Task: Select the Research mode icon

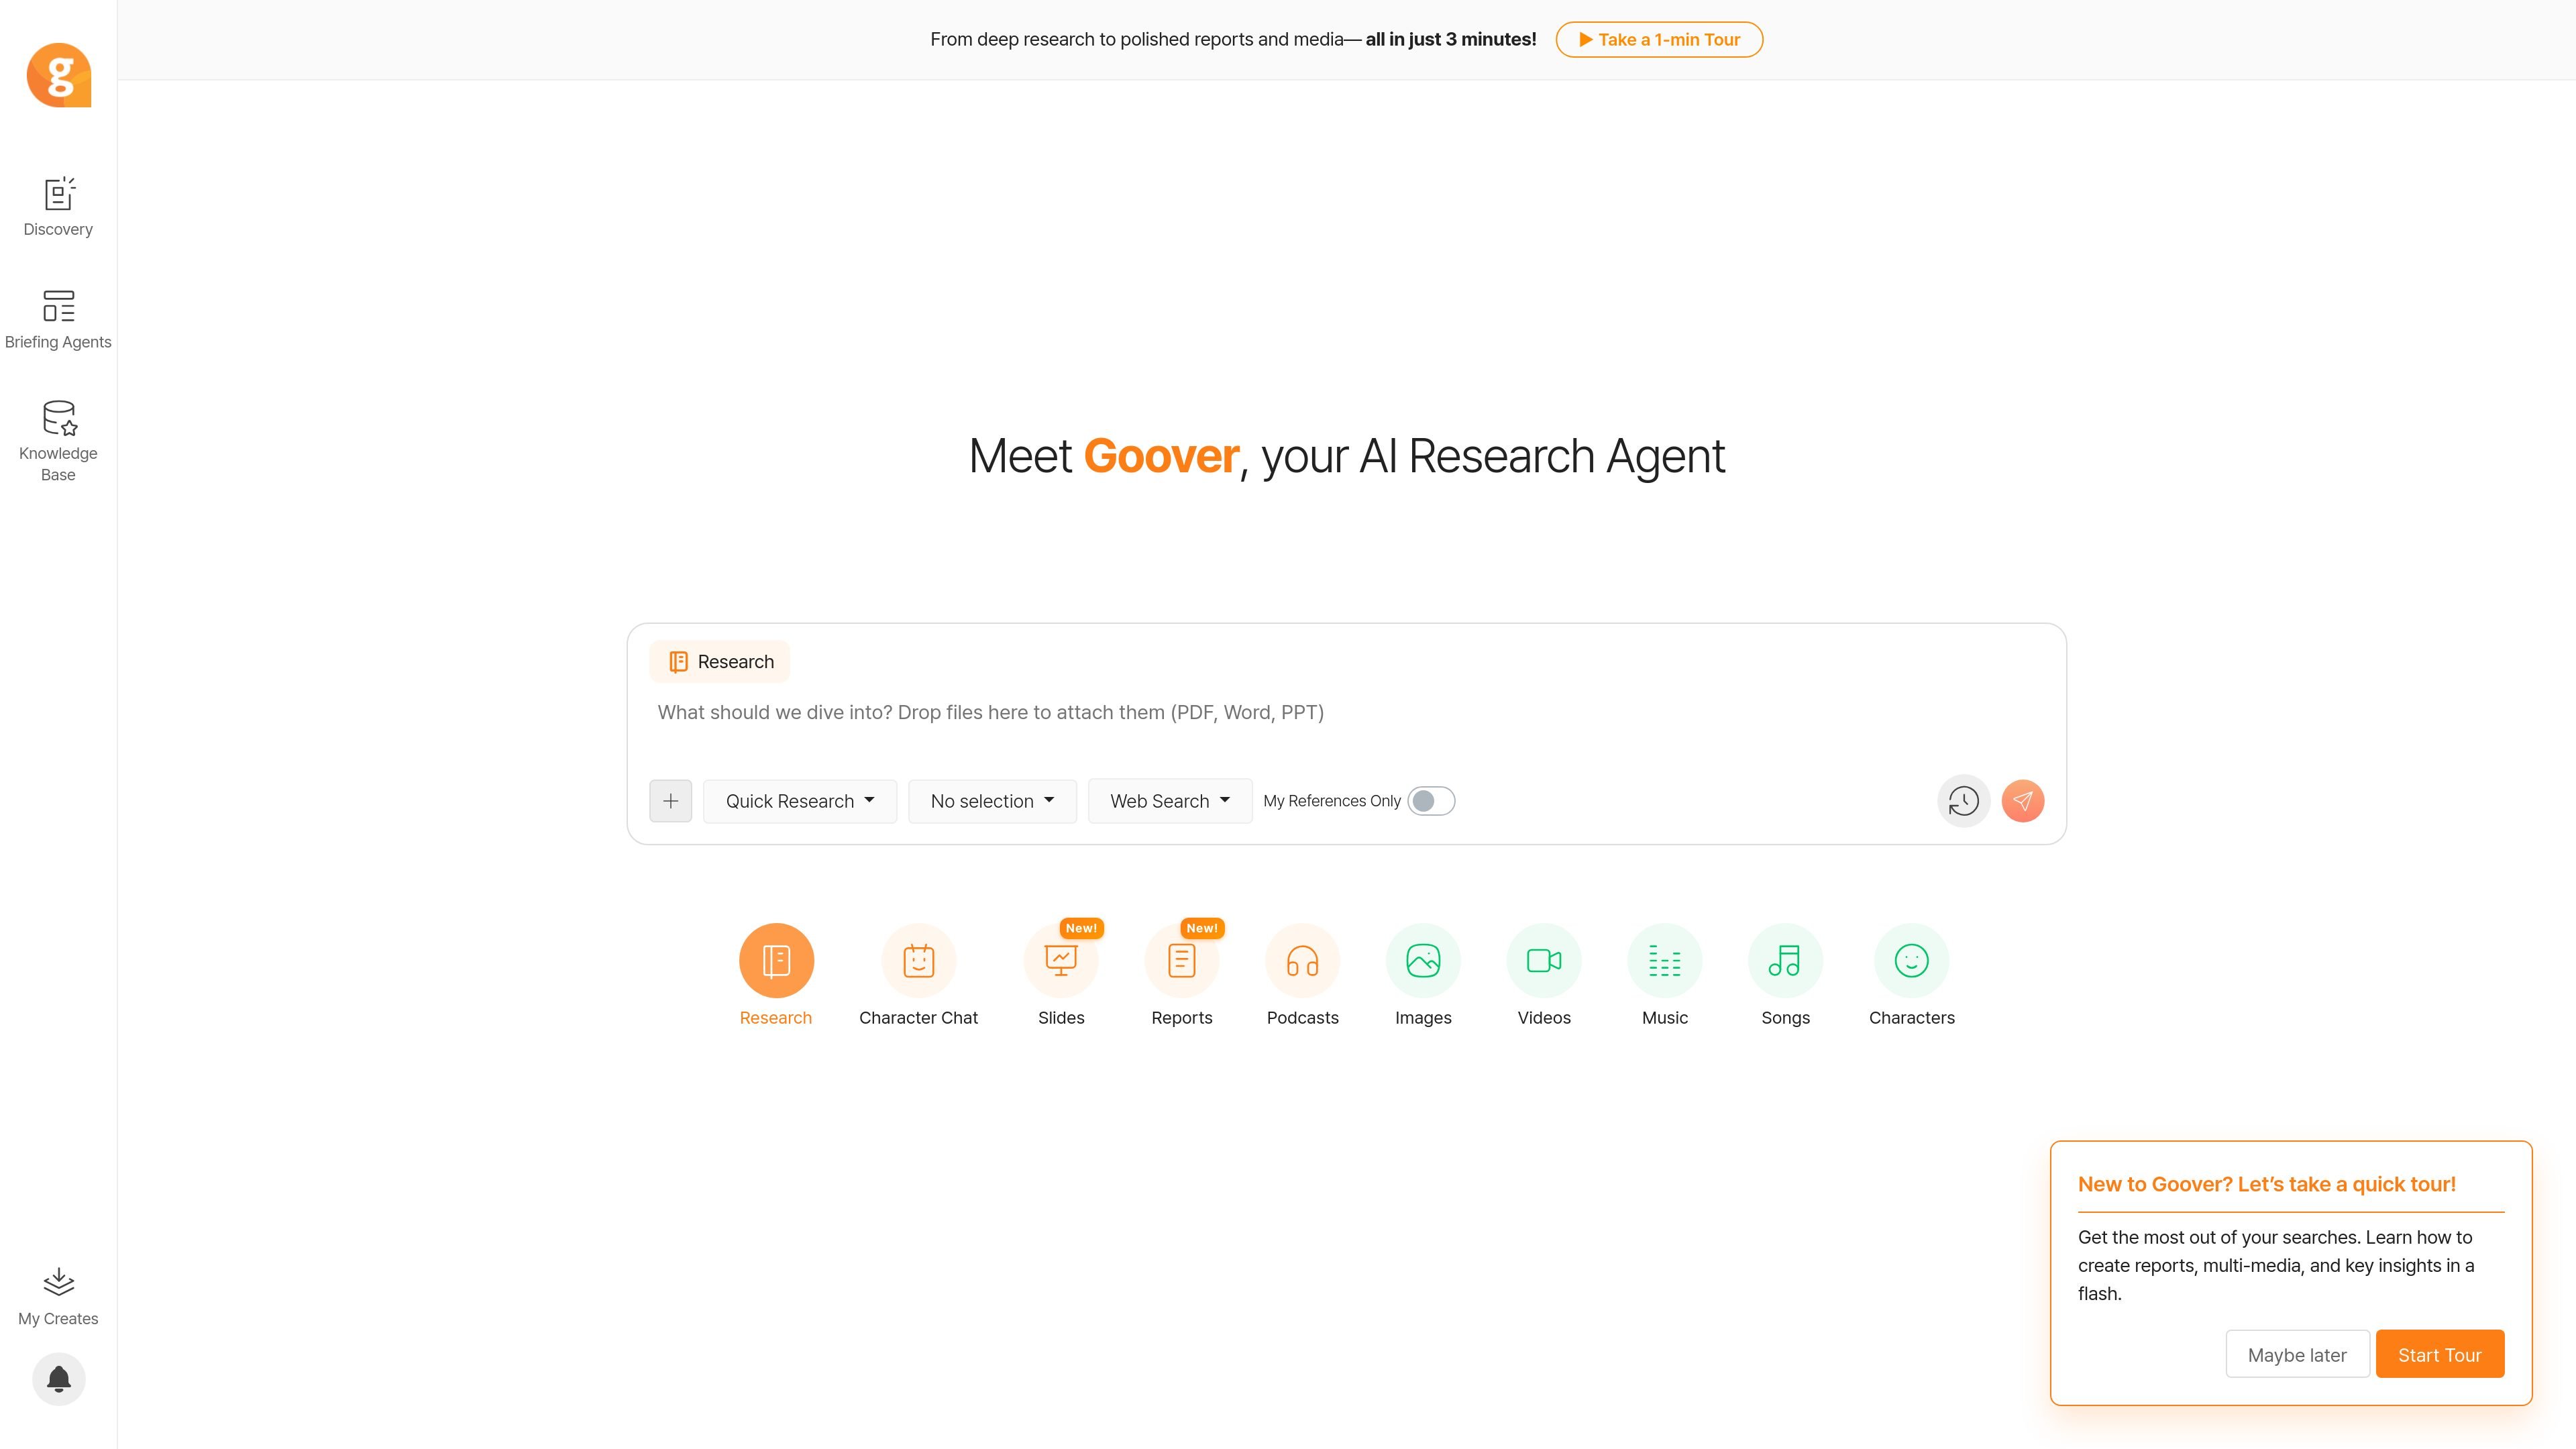Action: click(x=776, y=961)
